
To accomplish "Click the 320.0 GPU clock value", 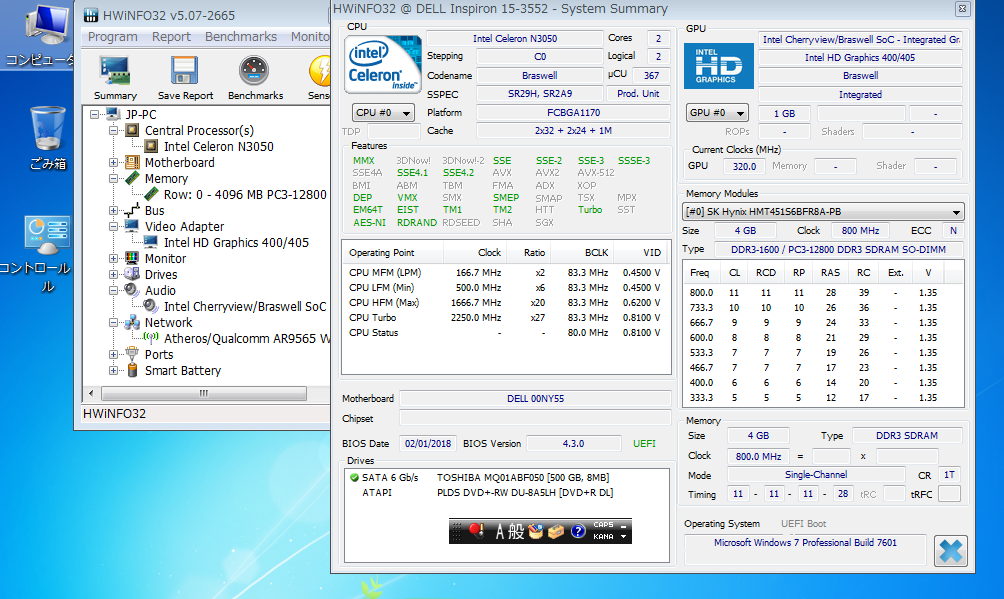I will coord(744,167).
